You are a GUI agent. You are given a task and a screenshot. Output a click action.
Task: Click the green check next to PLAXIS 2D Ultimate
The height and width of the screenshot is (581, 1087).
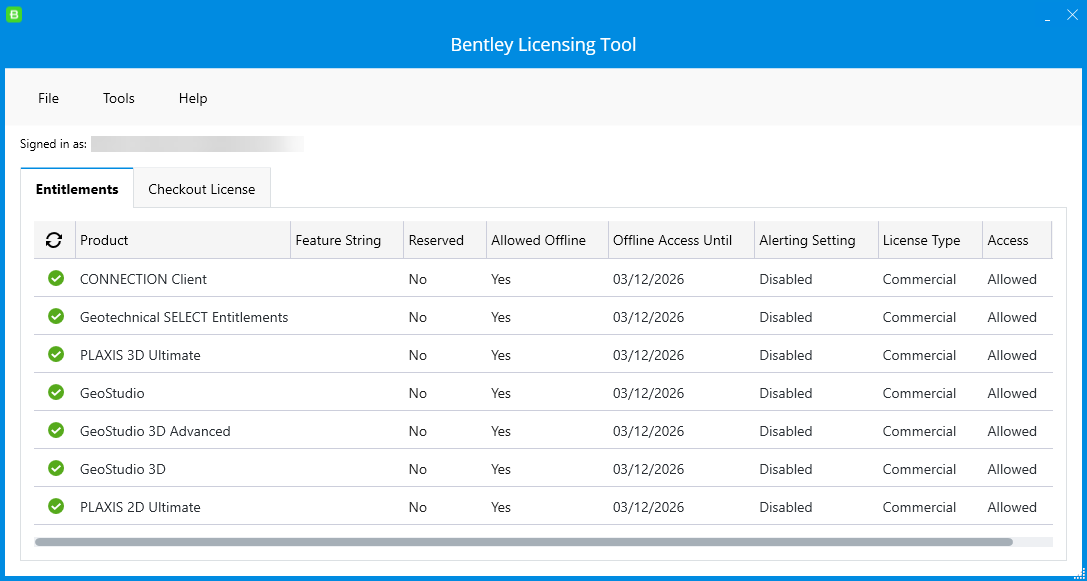pyautogui.click(x=55, y=506)
